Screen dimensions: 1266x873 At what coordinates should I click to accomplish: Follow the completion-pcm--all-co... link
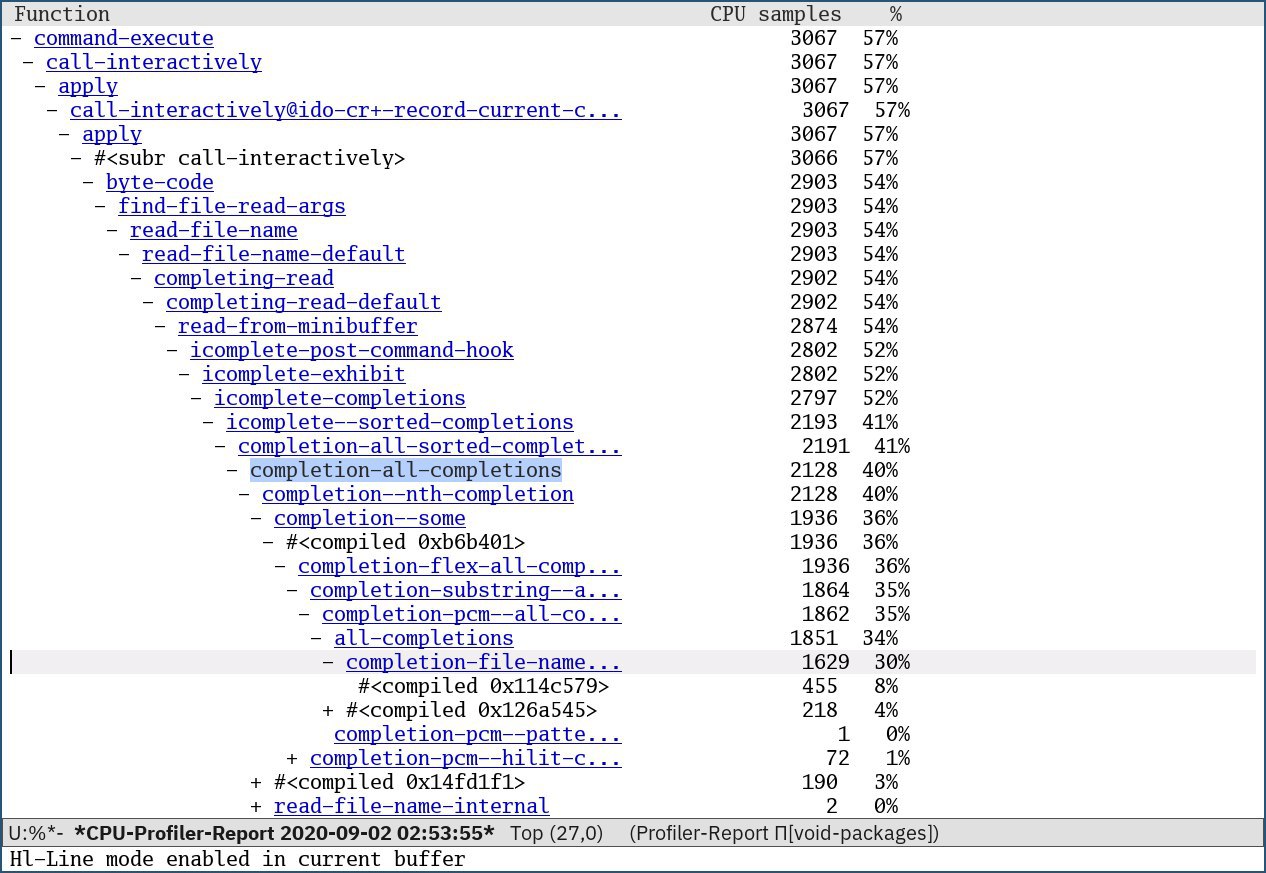[472, 614]
